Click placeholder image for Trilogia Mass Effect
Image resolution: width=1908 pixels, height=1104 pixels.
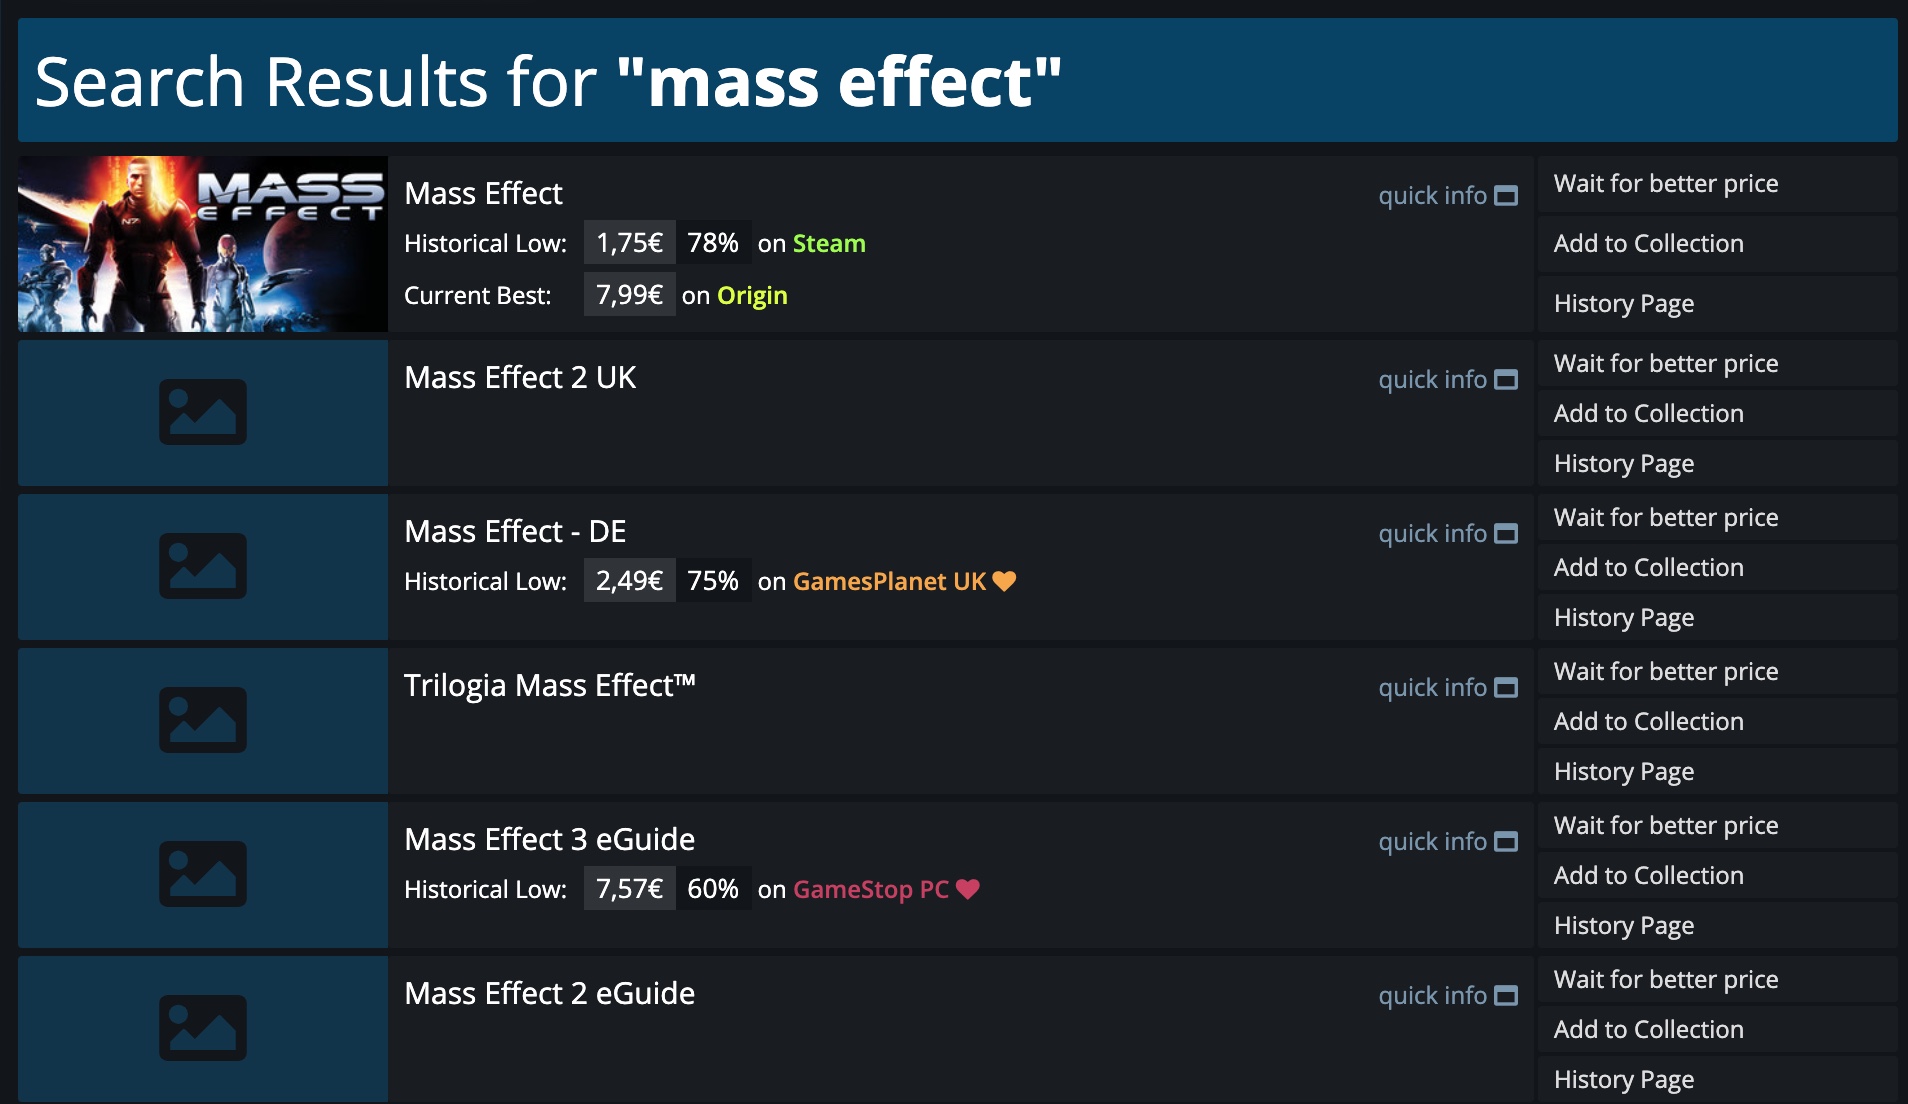pyautogui.click(x=203, y=720)
